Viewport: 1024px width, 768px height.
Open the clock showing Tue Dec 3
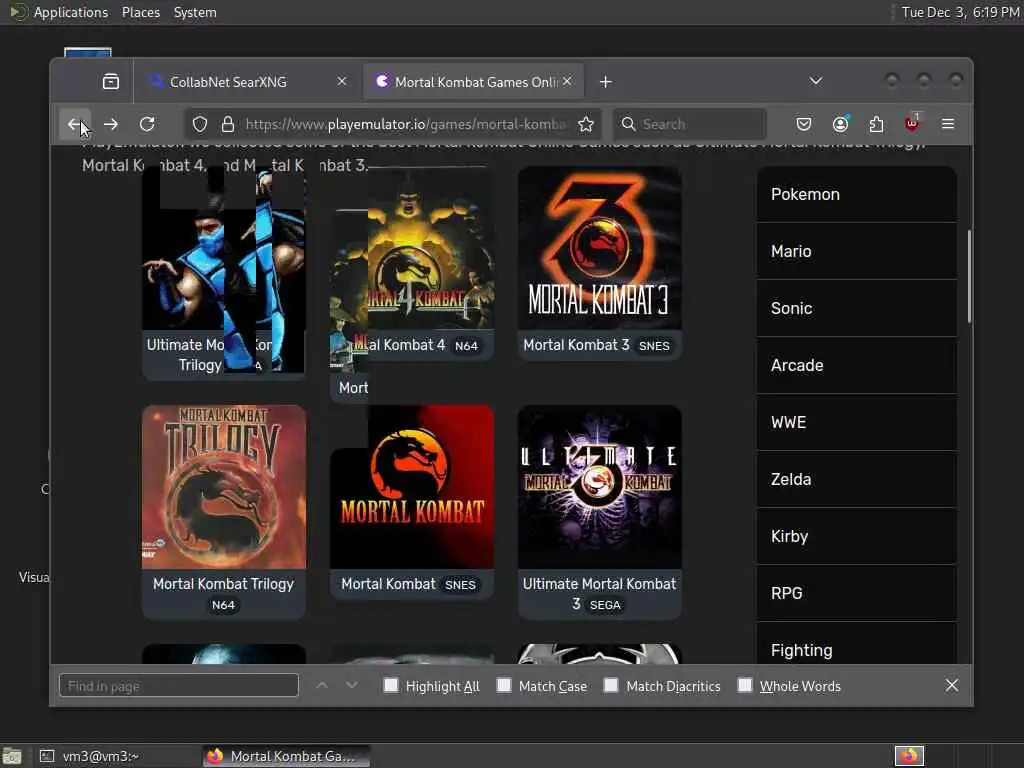960,12
